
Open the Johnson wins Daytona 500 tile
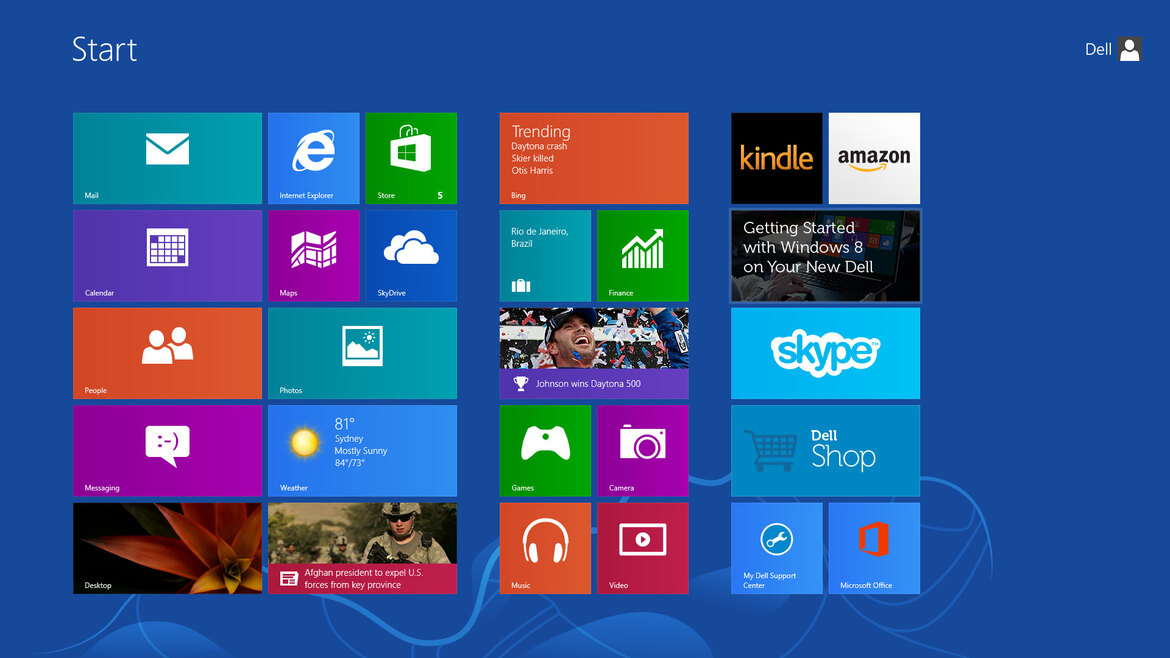click(594, 353)
